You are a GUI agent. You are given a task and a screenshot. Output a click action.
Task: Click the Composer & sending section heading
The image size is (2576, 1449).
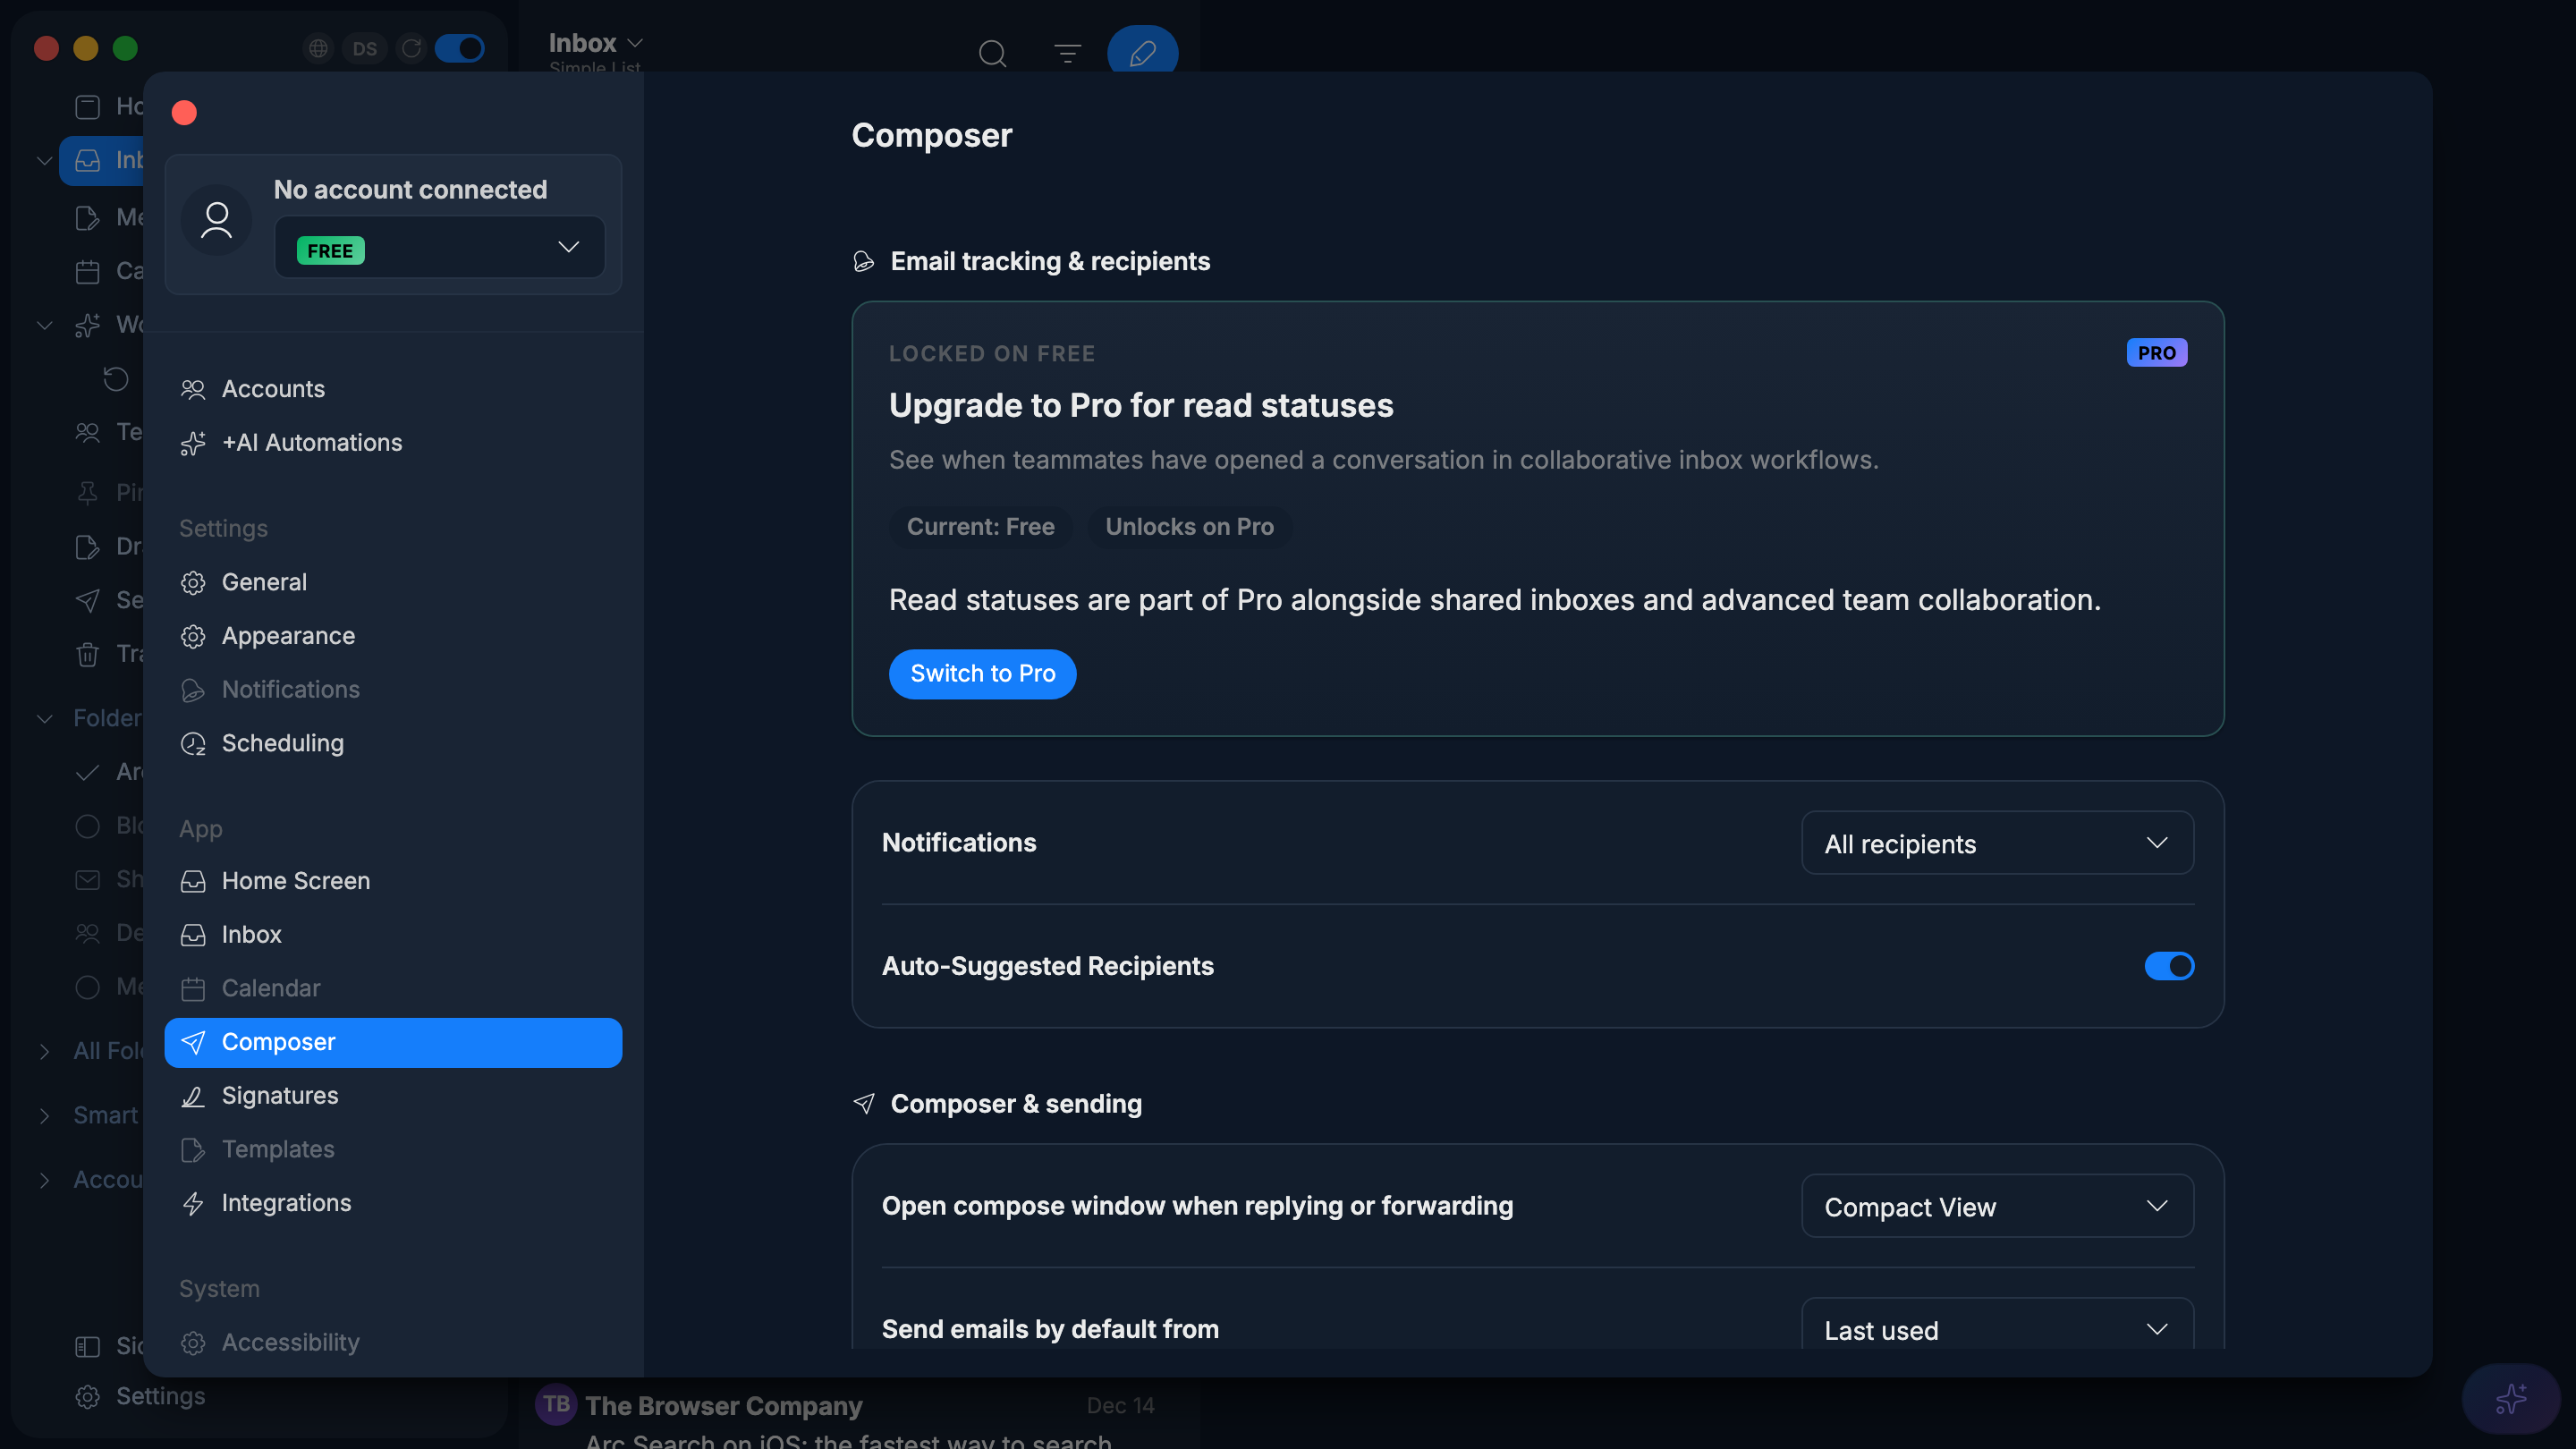[1016, 1103]
